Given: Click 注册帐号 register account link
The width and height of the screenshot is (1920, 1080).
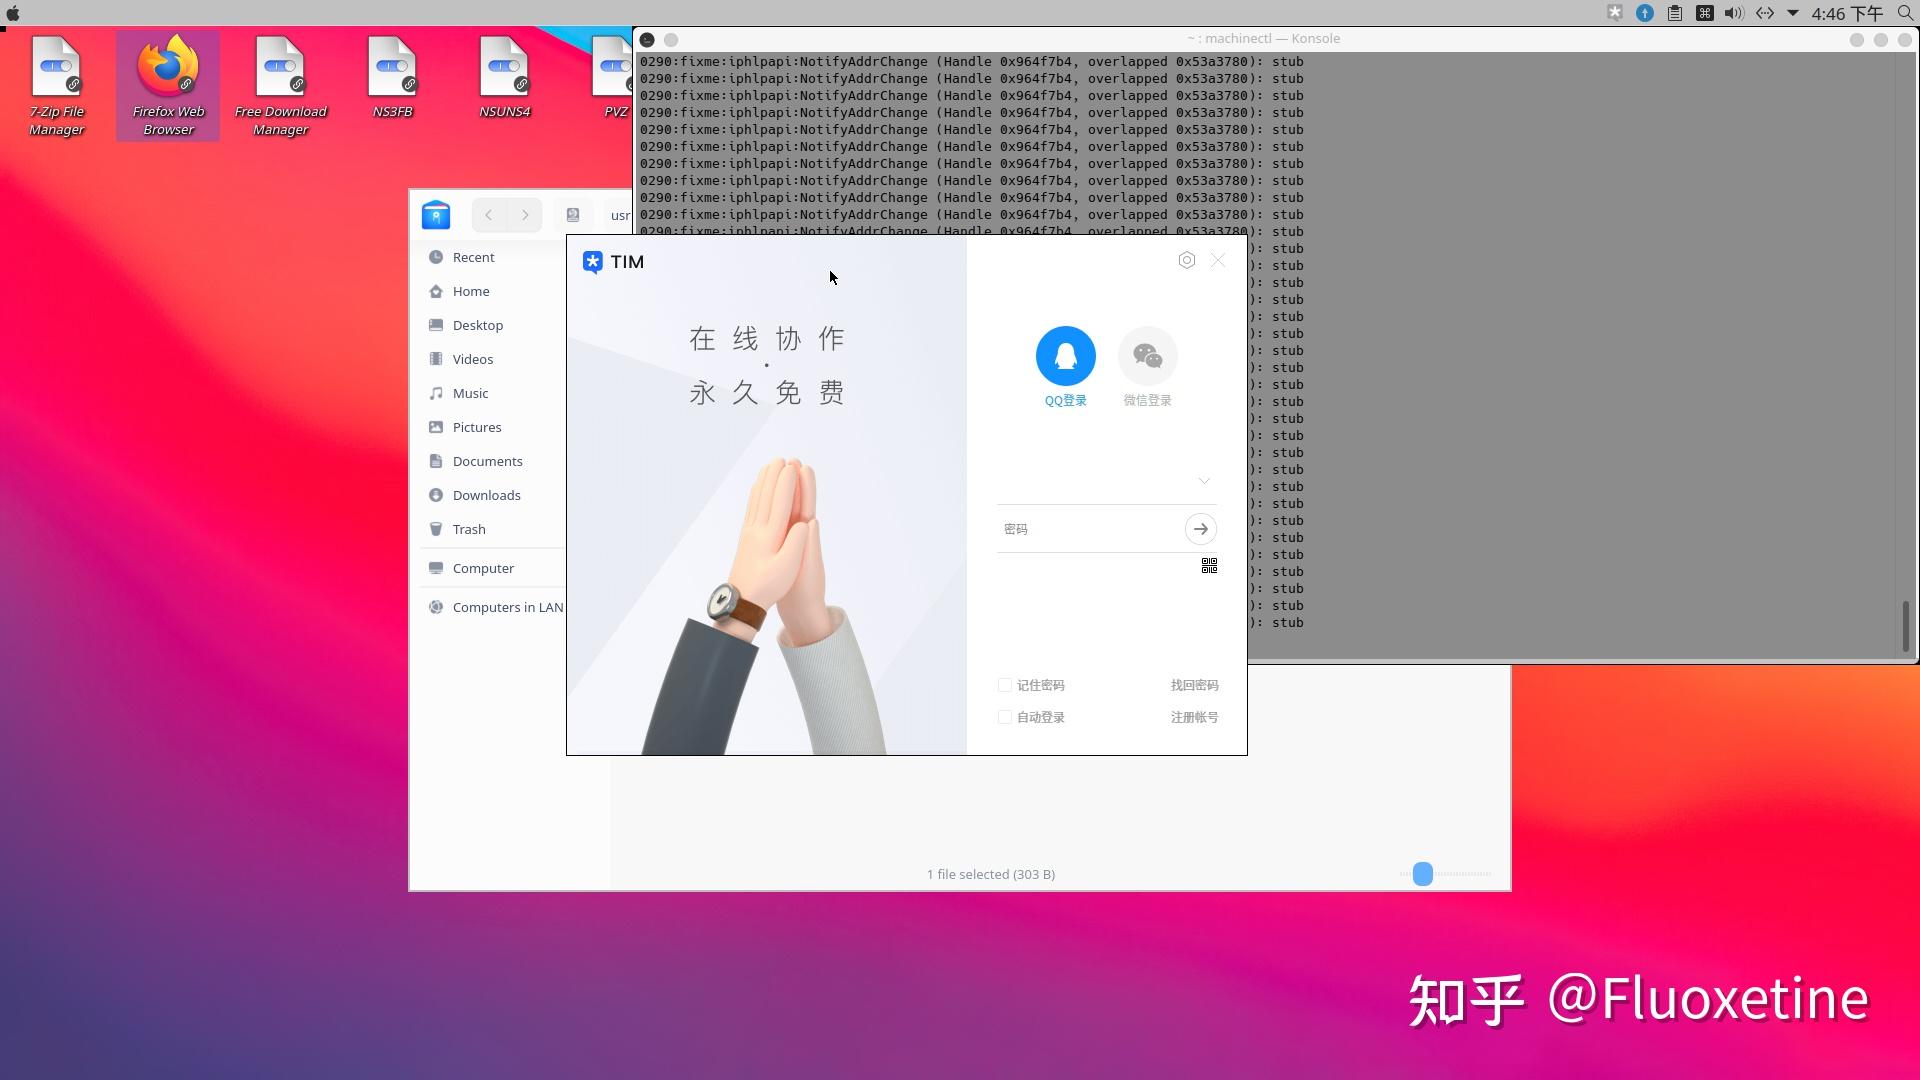Looking at the screenshot, I should pos(1193,716).
